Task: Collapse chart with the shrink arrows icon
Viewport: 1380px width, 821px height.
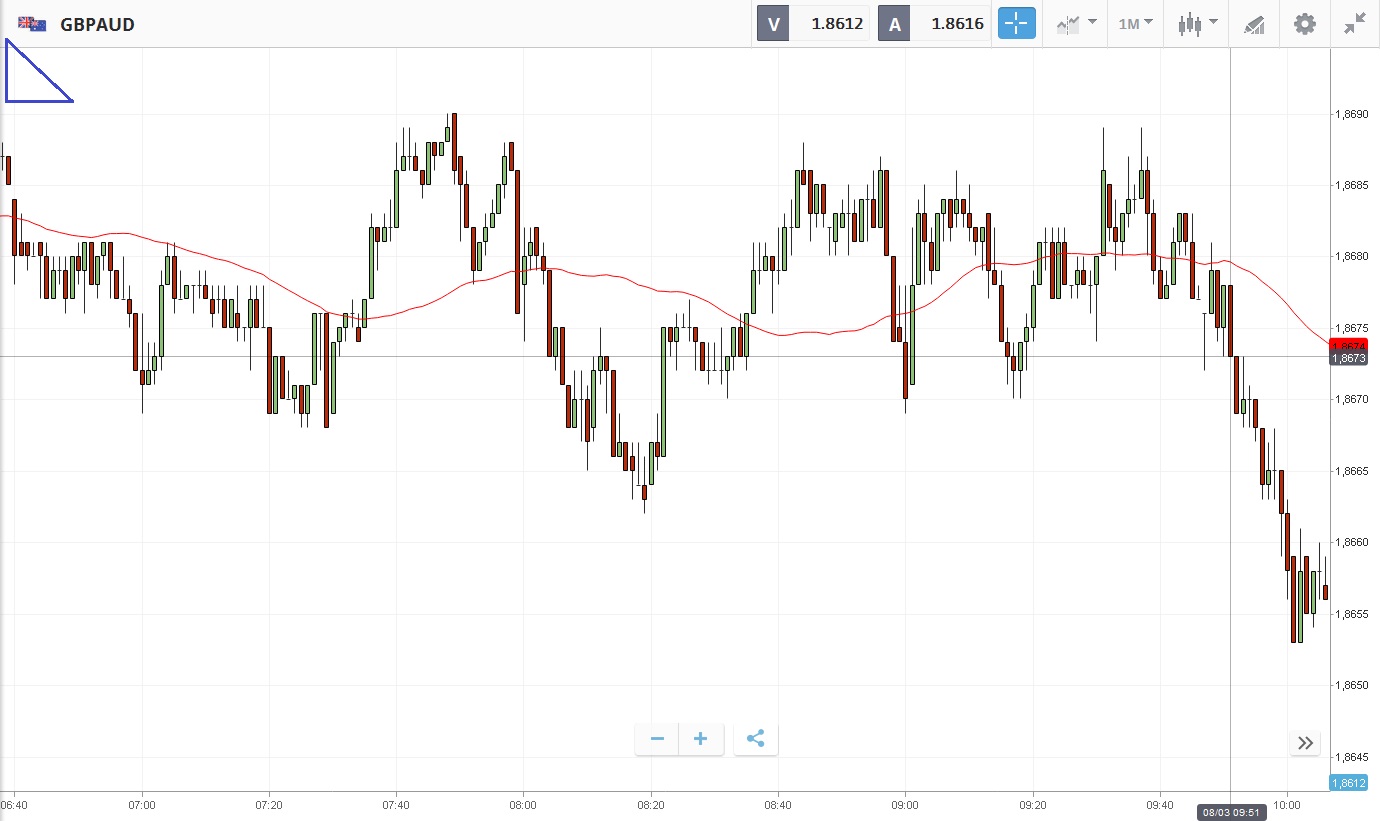Action: pyautogui.click(x=1355, y=24)
